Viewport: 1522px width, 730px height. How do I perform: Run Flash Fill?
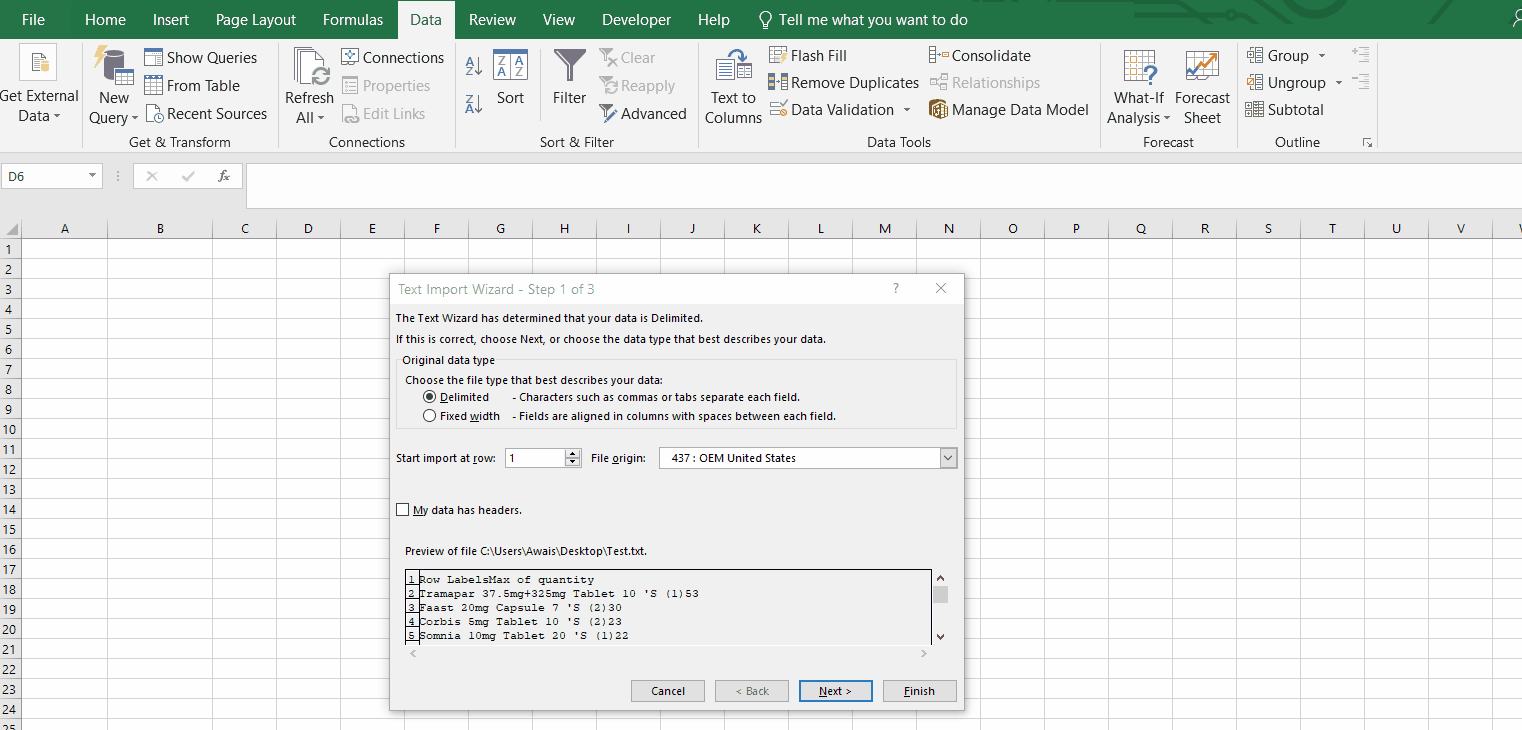808,55
